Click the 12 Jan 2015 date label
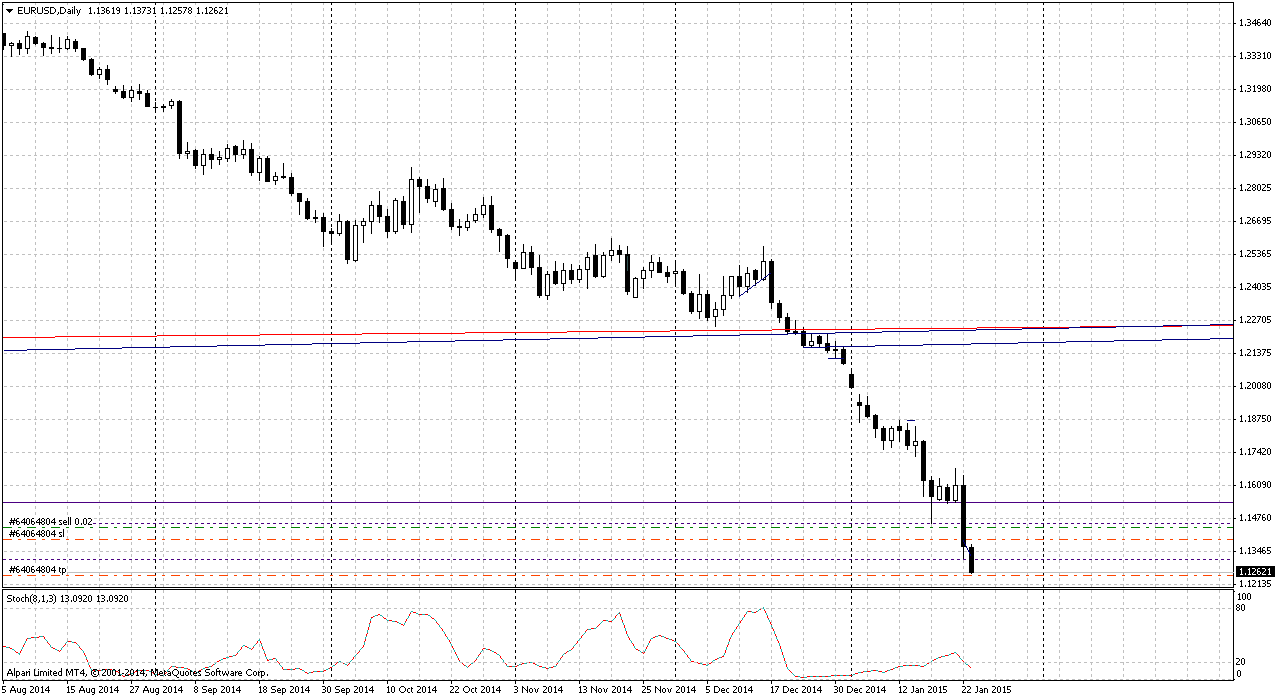 point(921,690)
